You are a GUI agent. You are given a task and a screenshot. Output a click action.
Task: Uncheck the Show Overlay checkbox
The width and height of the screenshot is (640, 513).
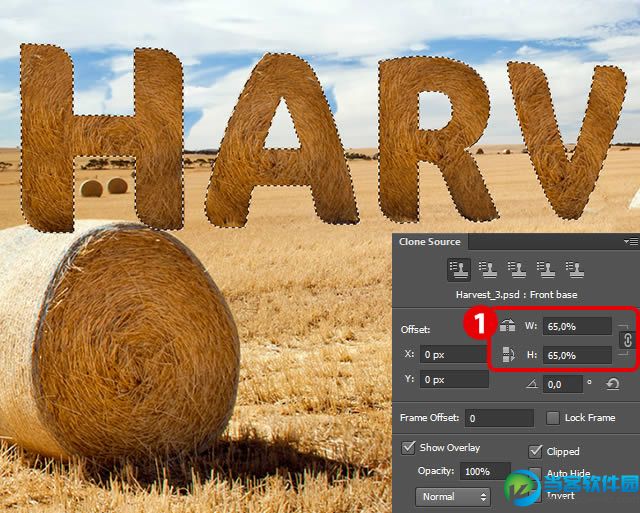click(x=408, y=447)
